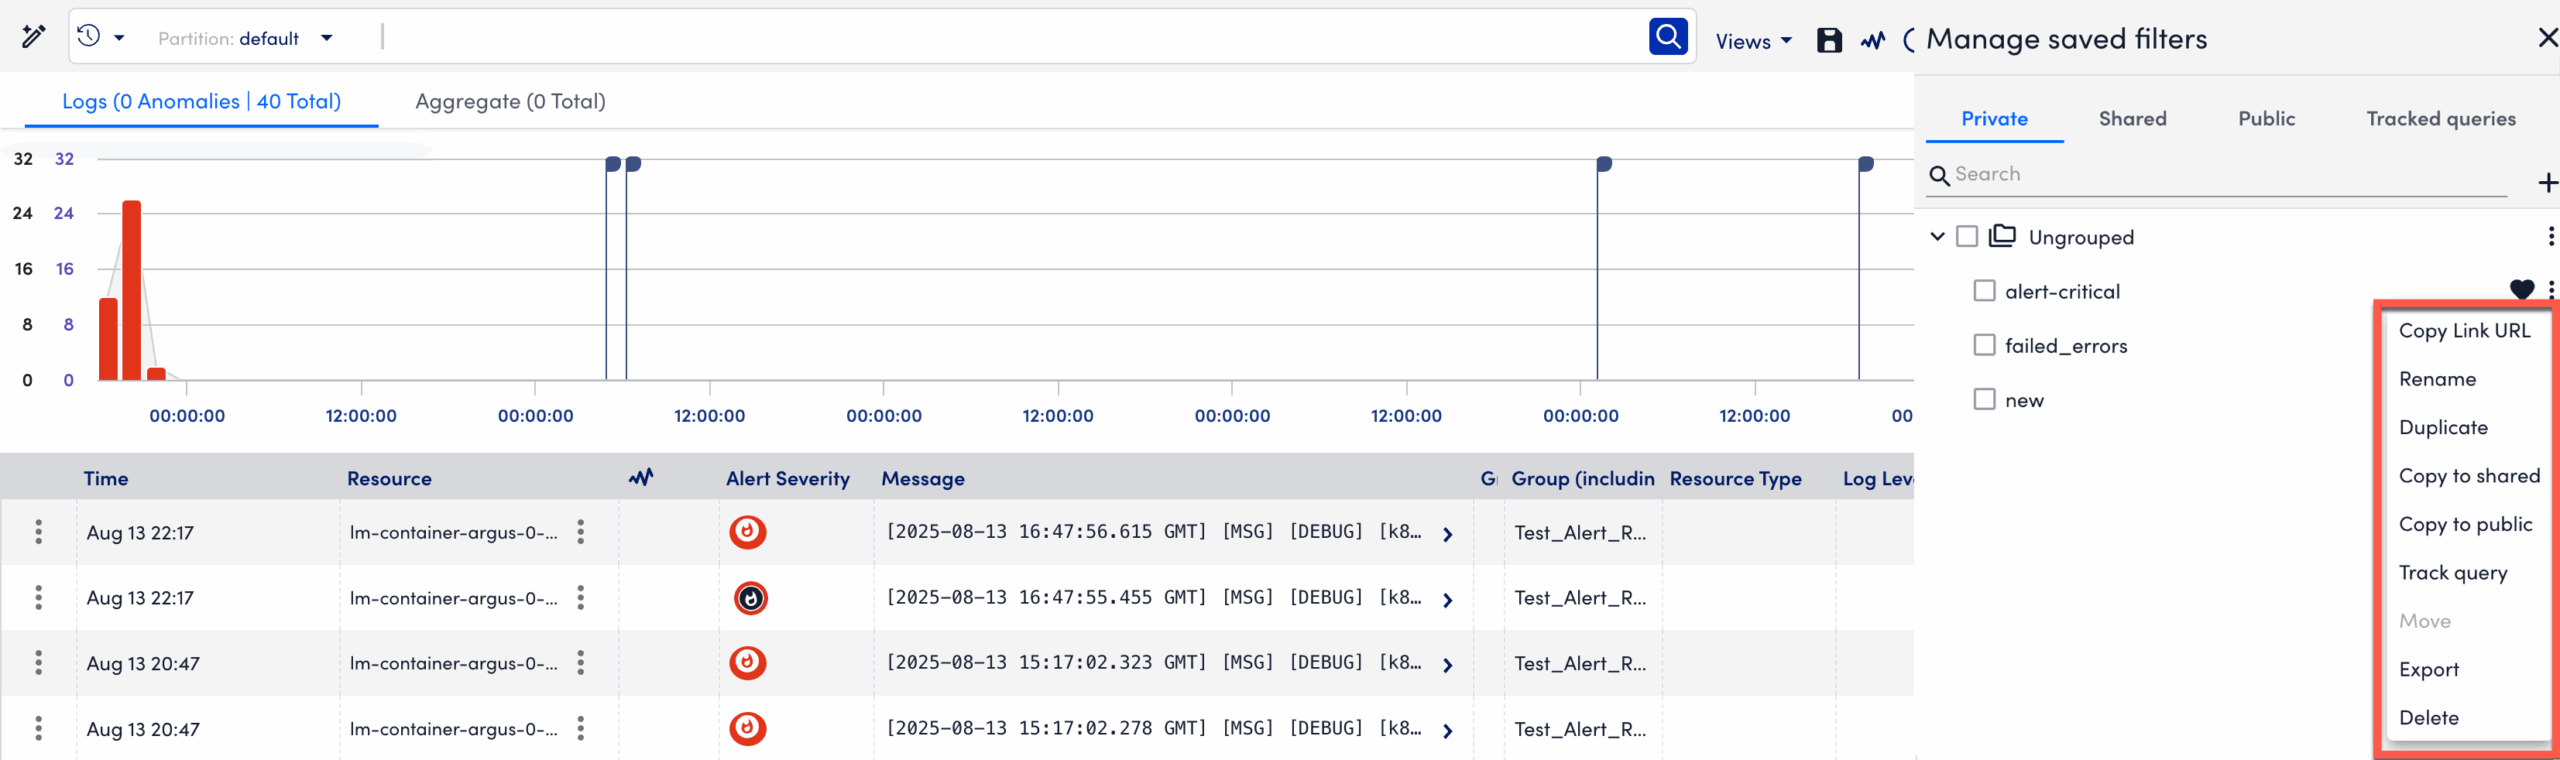Open the Ungrouped folder three-dot menu
This screenshot has height=760, width=2560.
pos(2551,236)
